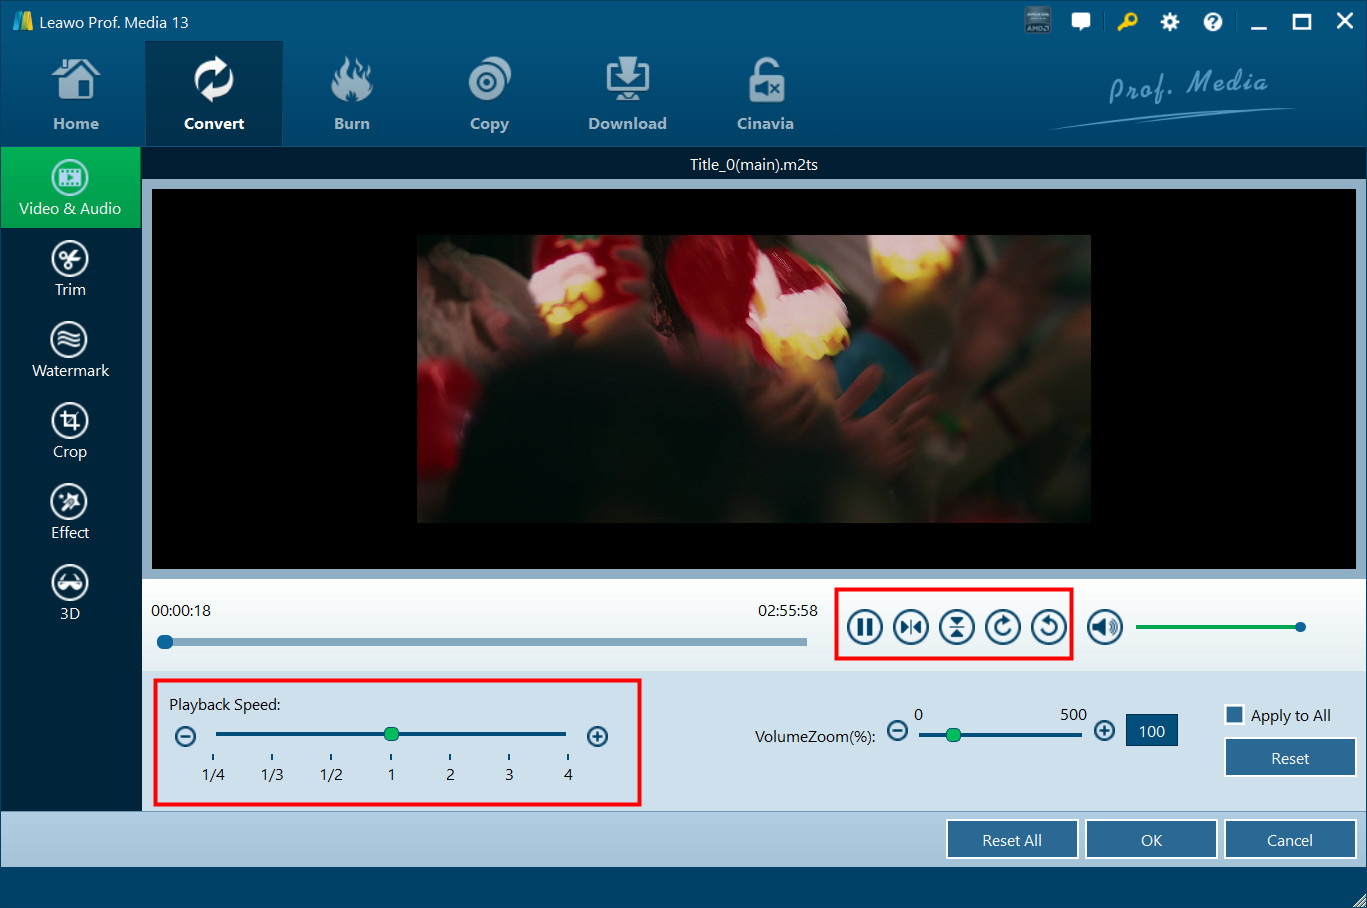Image resolution: width=1367 pixels, height=908 pixels.
Task: Confirm edits with the OK button
Action: pos(1151,840)
